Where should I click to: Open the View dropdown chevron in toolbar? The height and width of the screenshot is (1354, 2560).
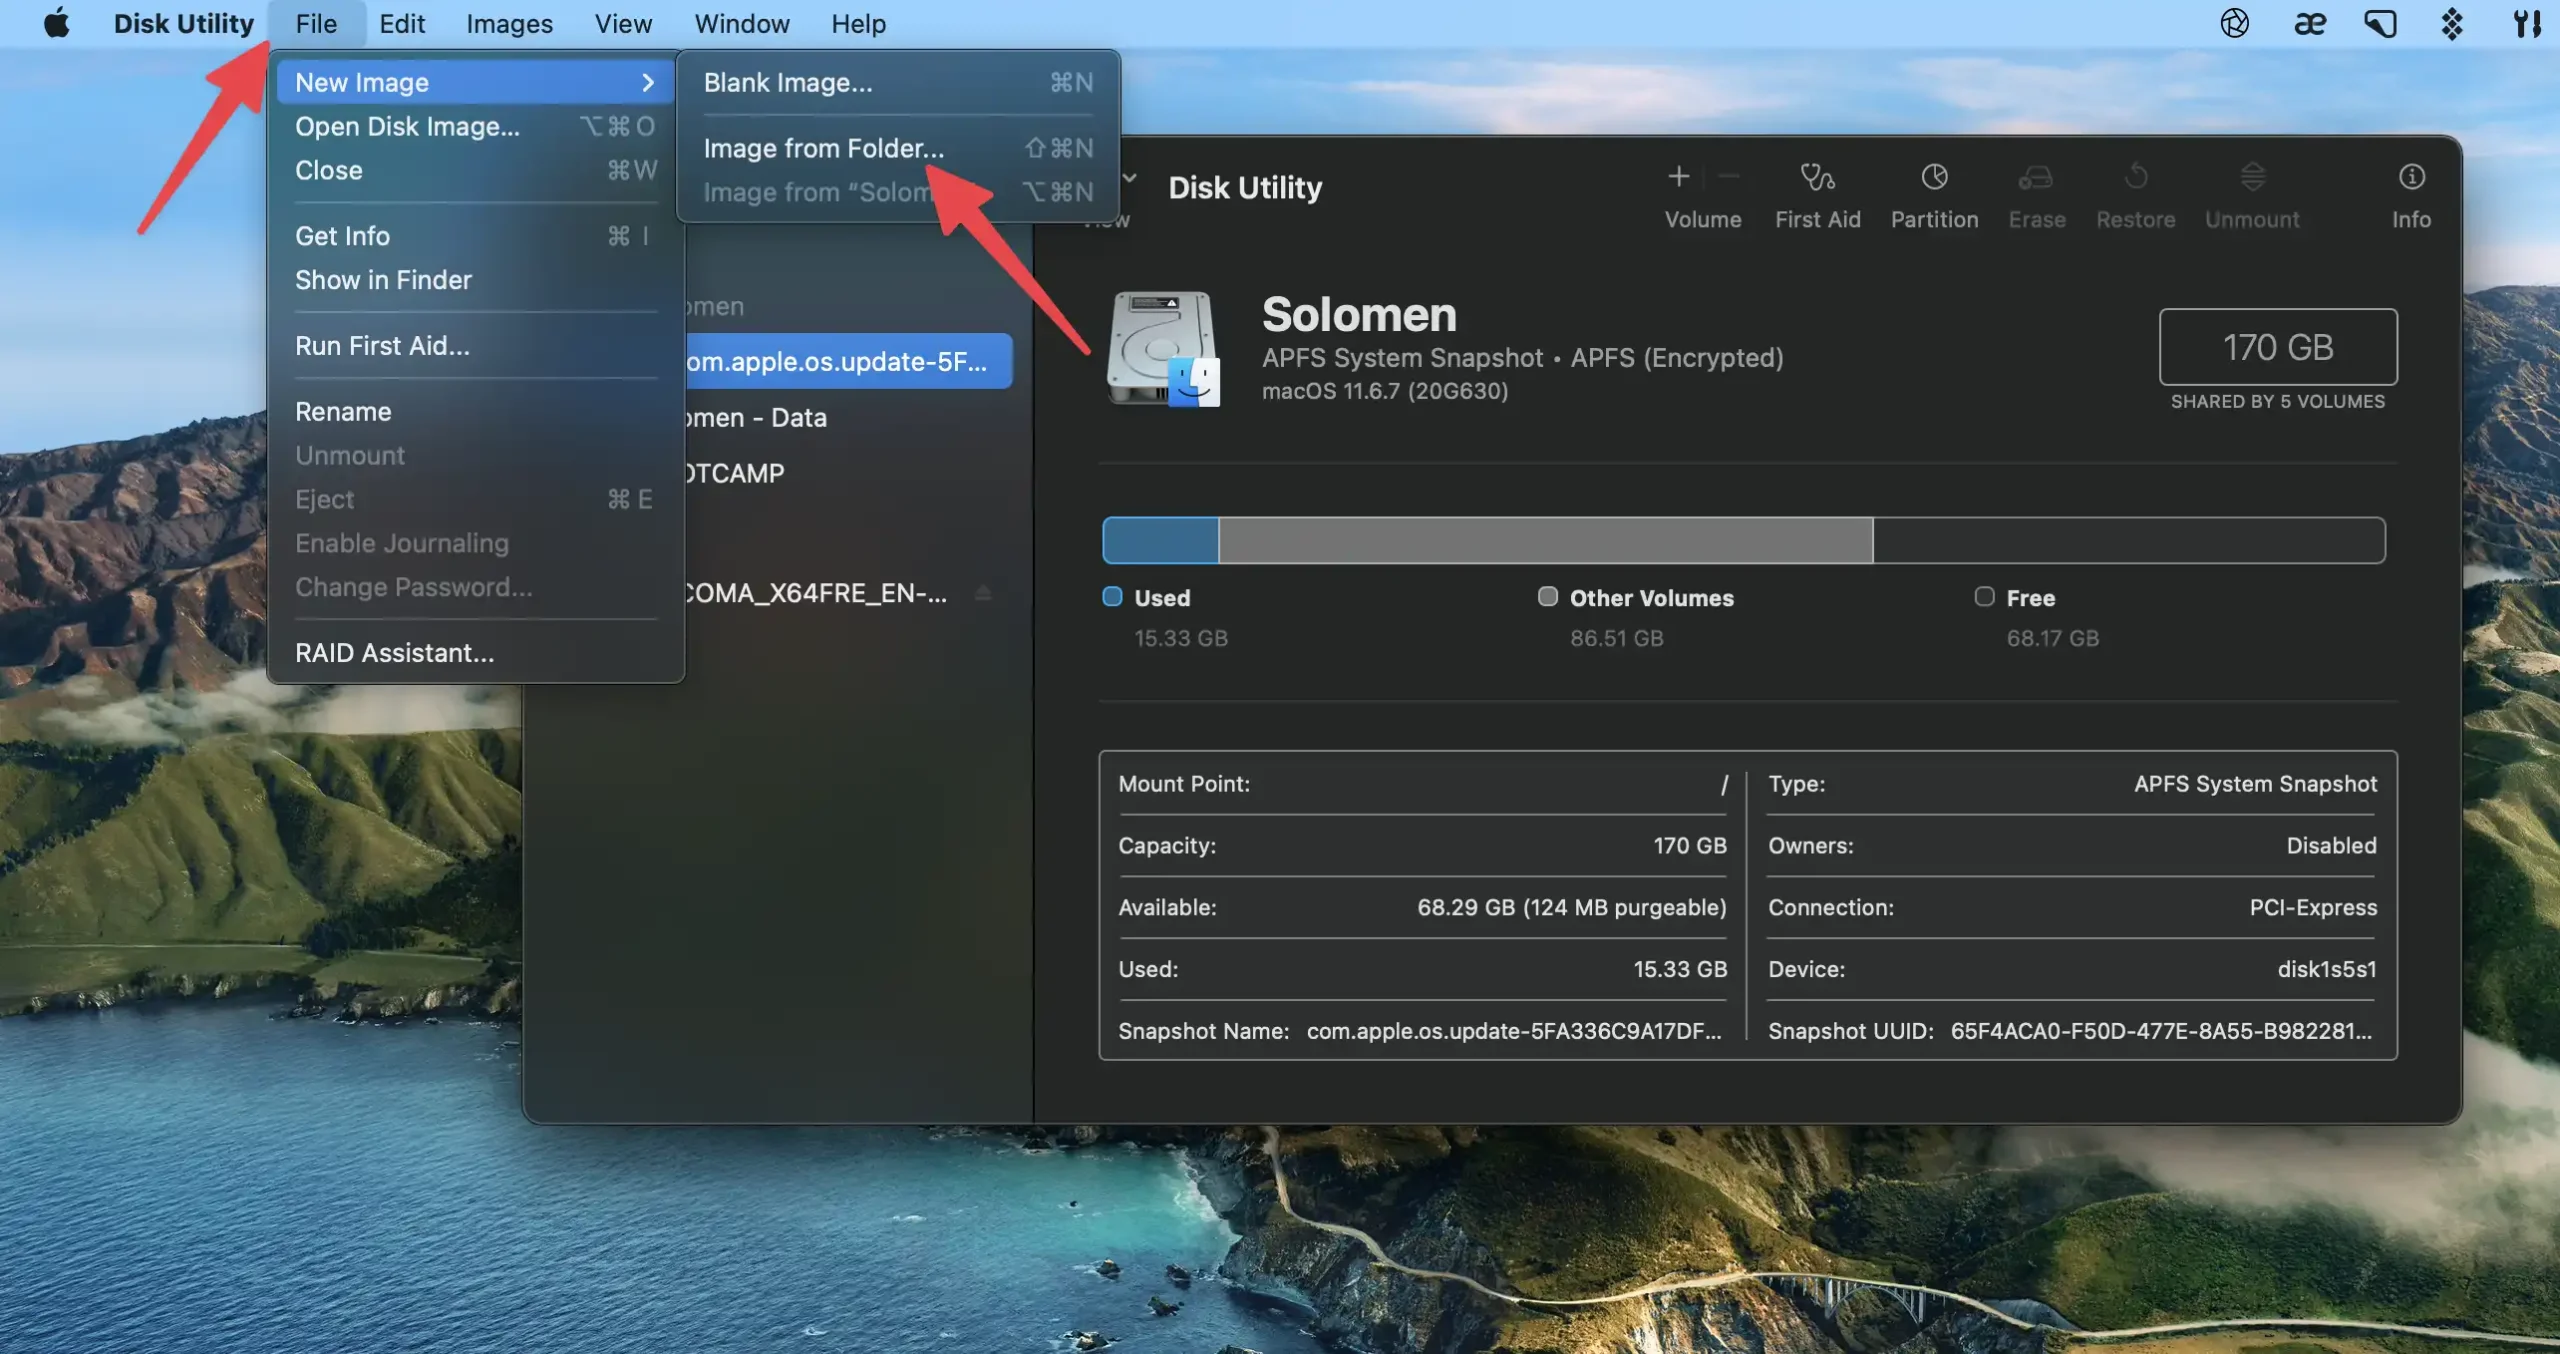point(1130,178)
